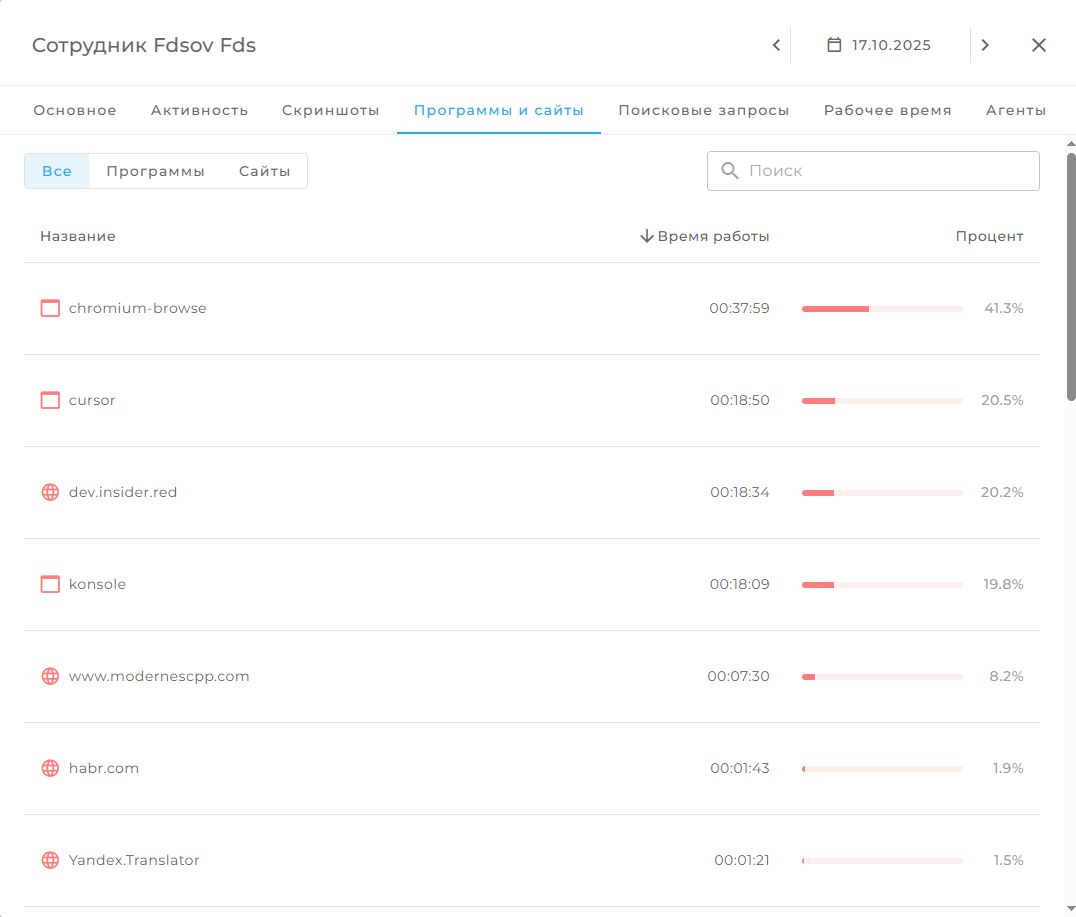Click the konsole window icon
The image size is (1076, 917).
click(x=50, y=584)
